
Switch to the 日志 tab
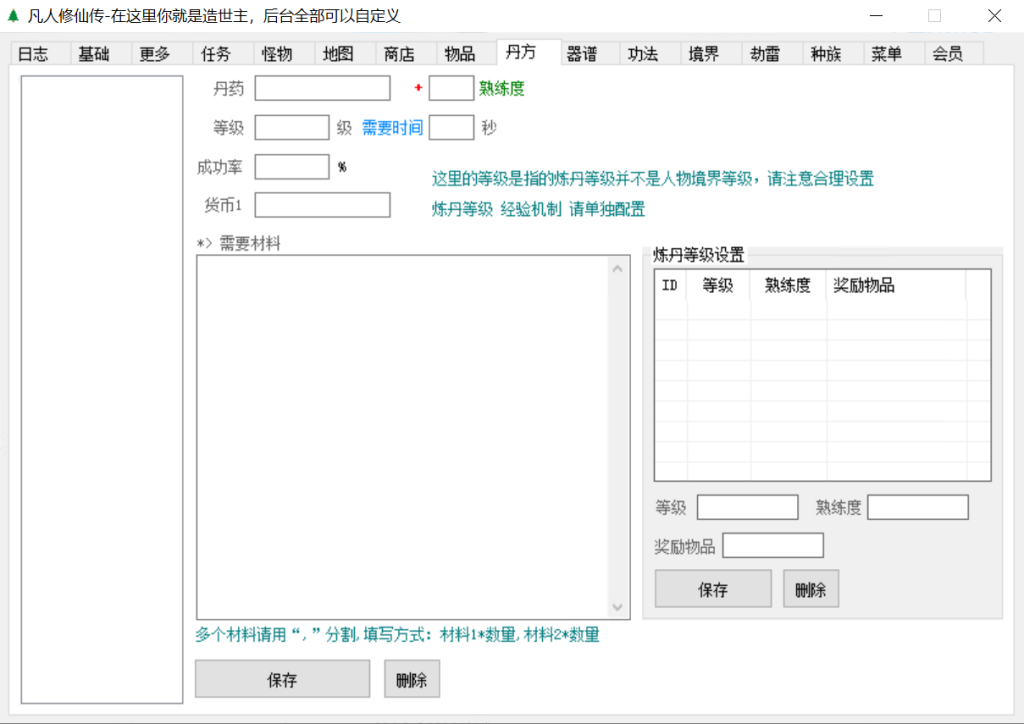(34, 54)
